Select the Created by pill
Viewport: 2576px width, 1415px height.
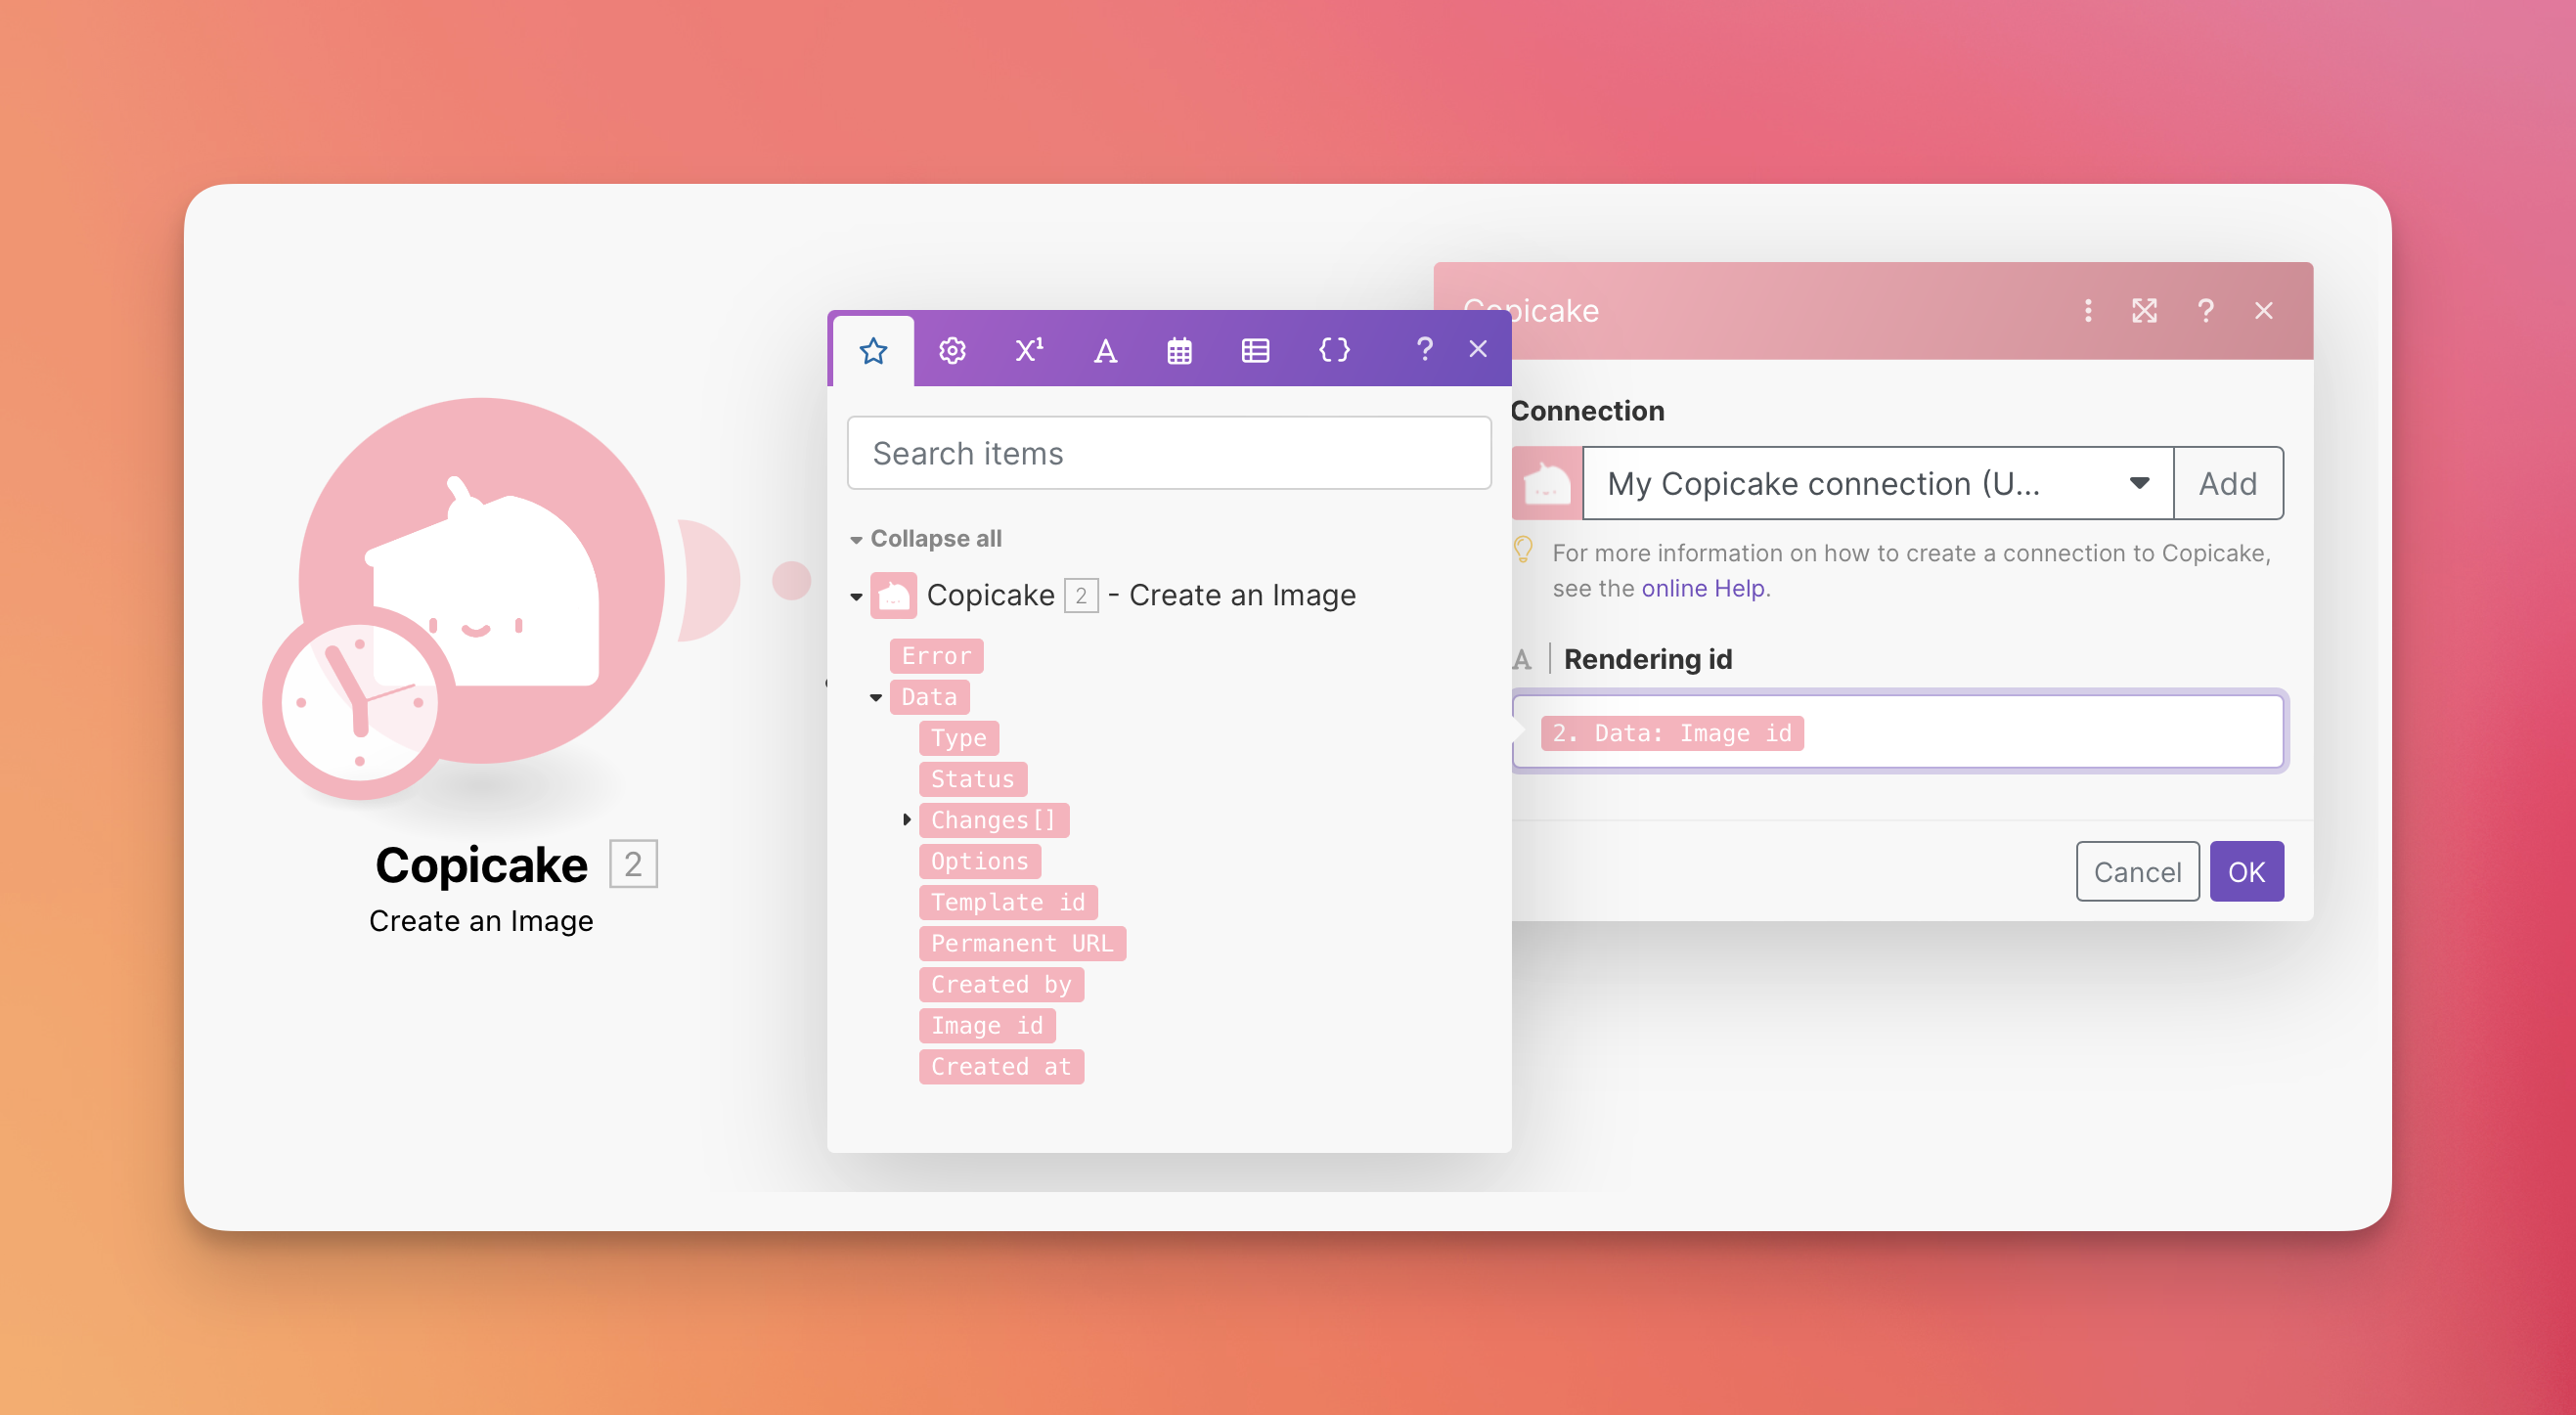pyautogui.click(x=1001, y=984)
